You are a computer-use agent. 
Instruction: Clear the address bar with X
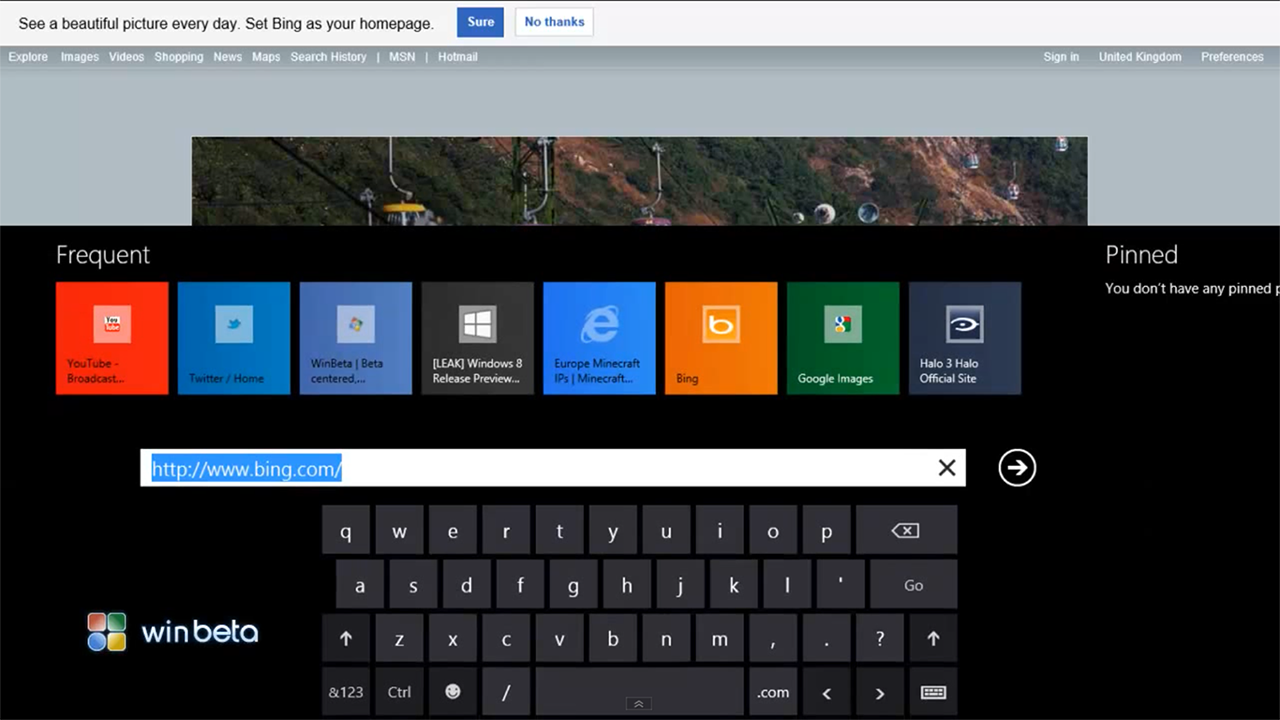pos(946,468)
